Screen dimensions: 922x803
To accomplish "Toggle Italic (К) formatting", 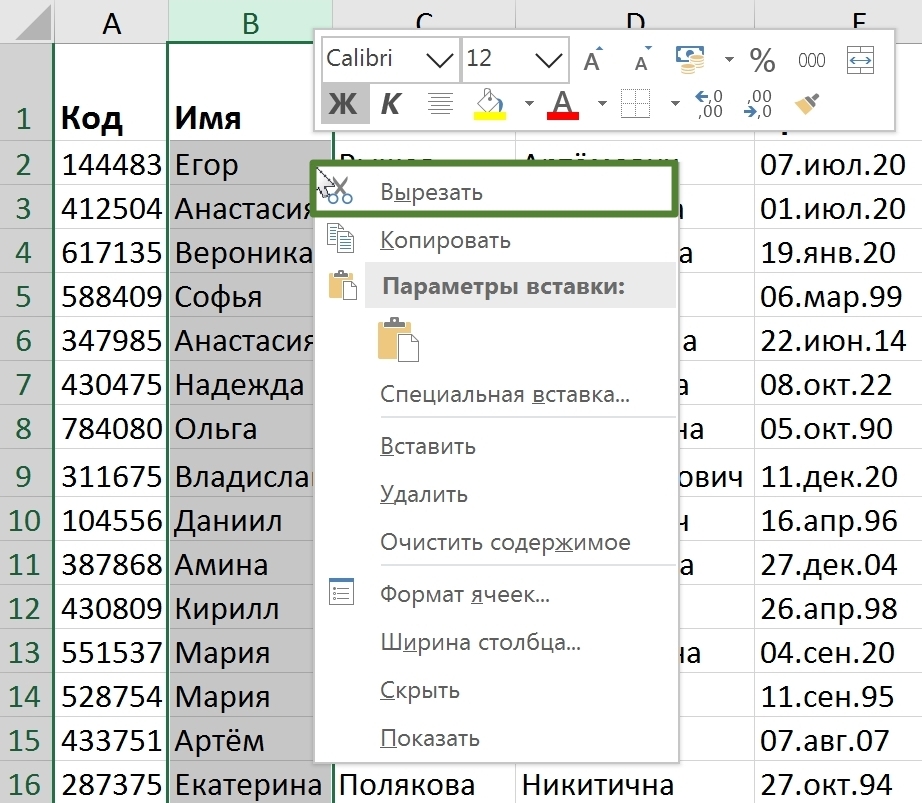I will [390, 104].
